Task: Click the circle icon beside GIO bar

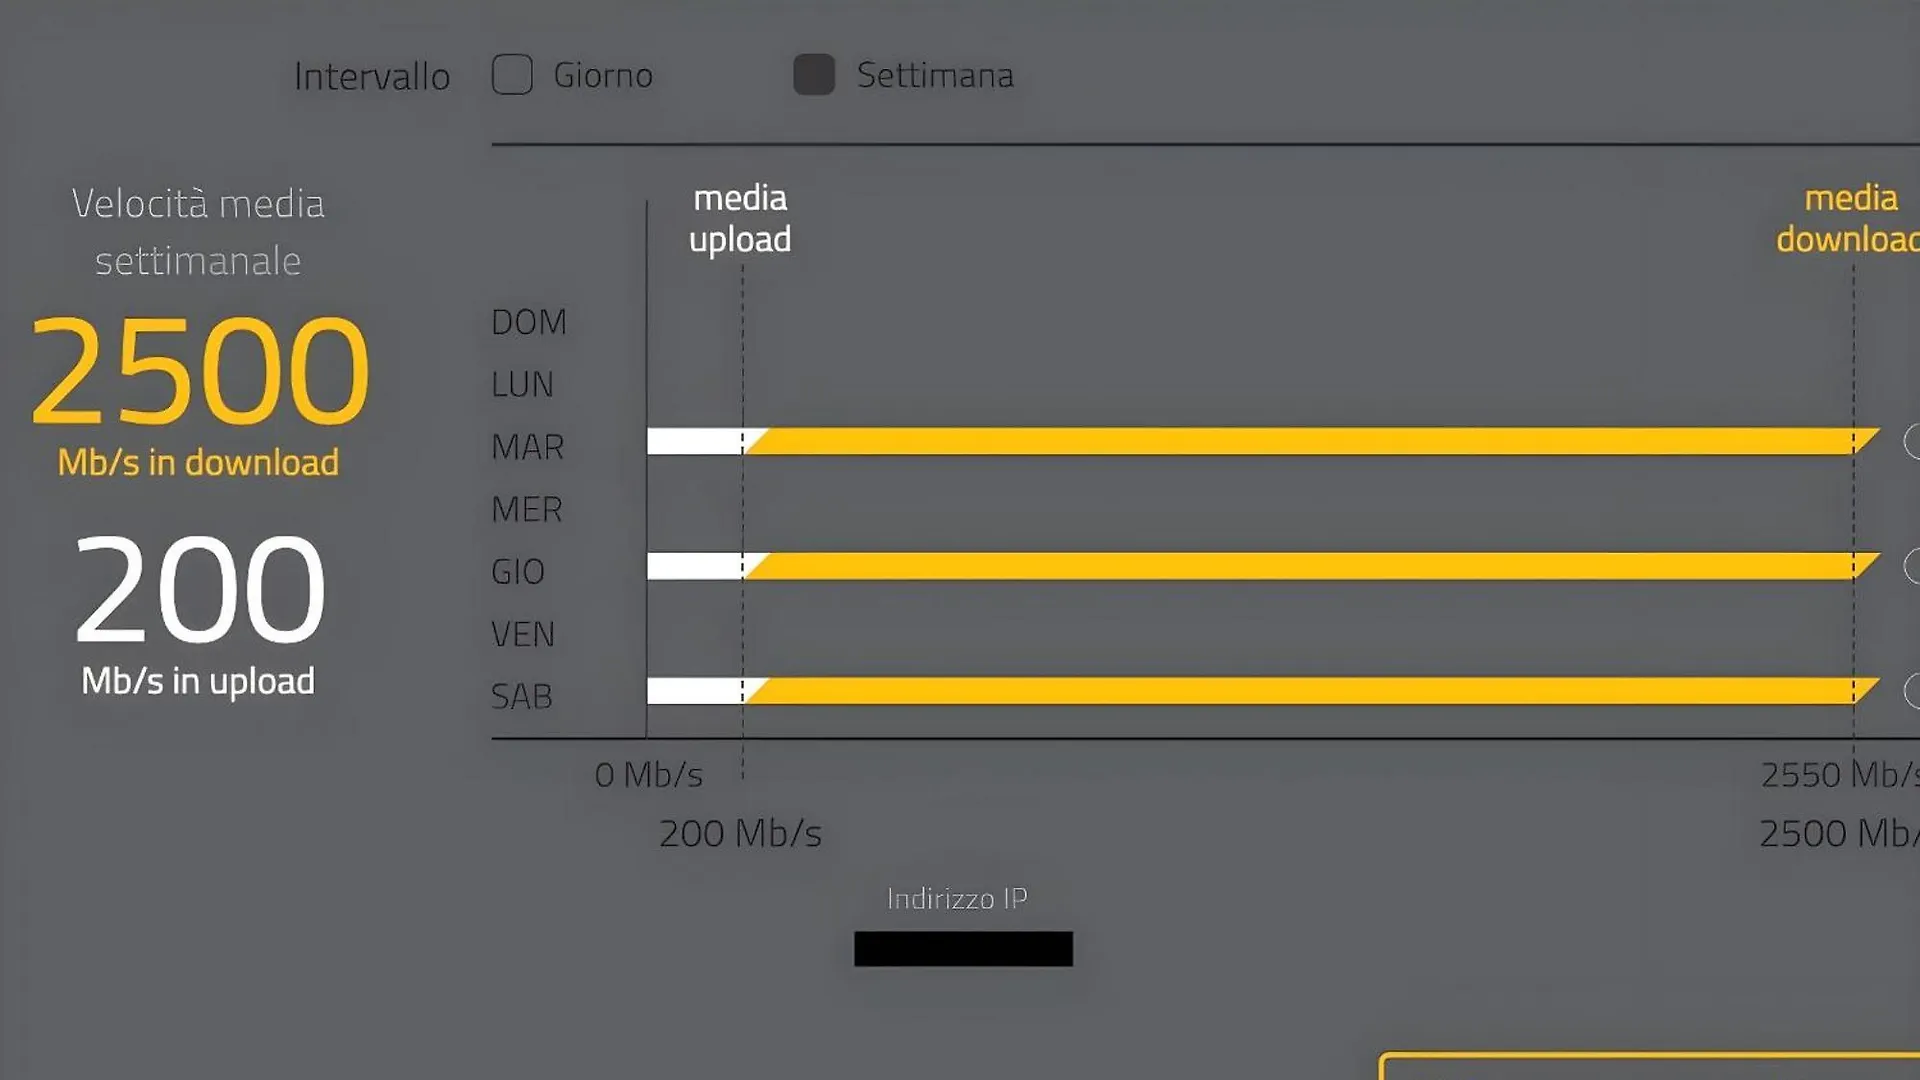Action: [1912, 566]
